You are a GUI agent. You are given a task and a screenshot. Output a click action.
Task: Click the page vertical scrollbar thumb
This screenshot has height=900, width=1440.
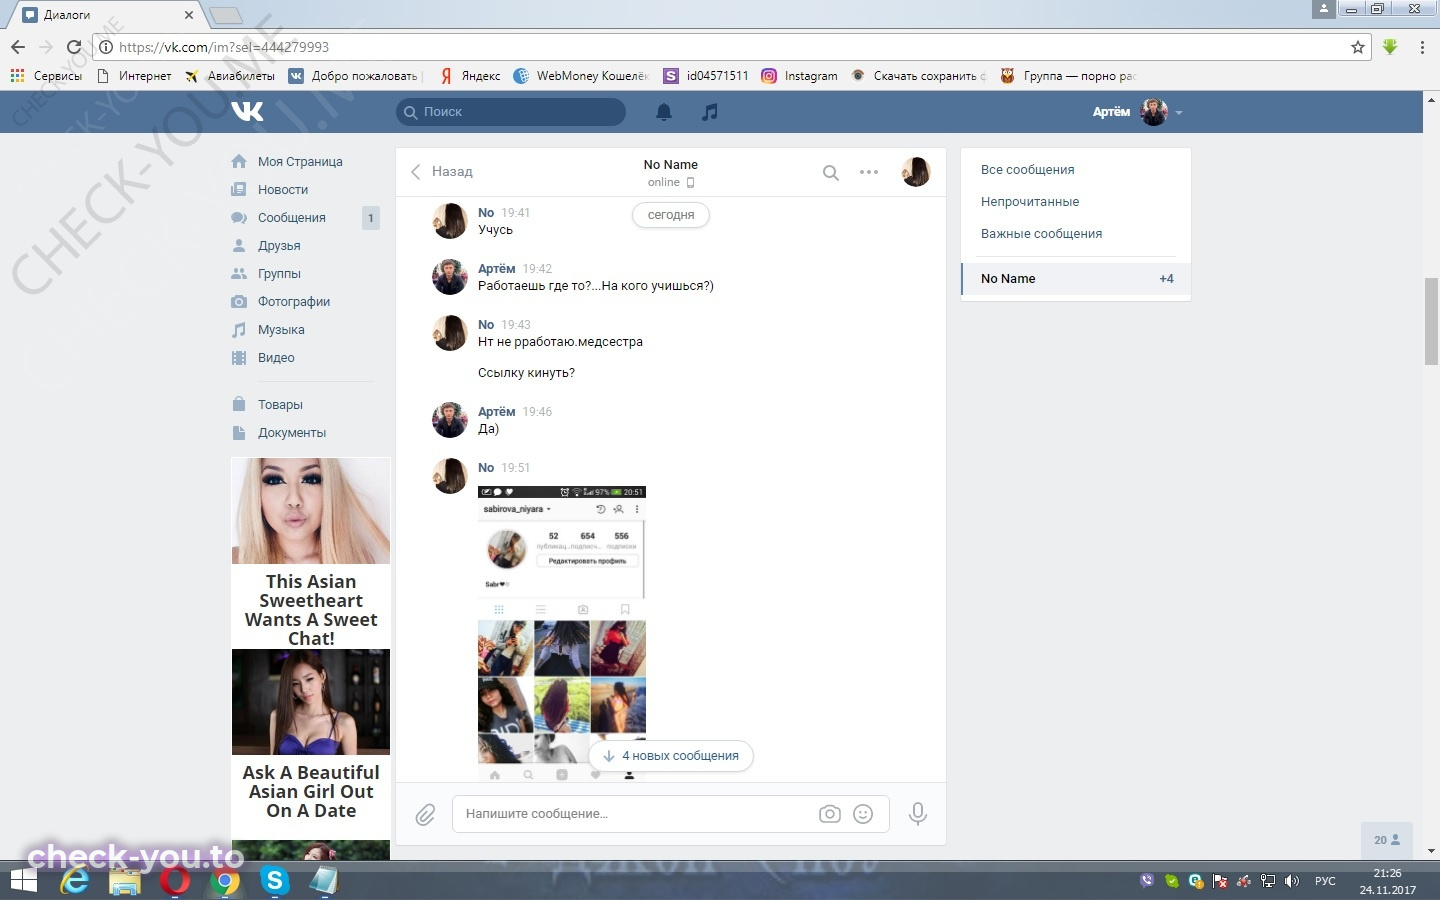point(1431,322)
